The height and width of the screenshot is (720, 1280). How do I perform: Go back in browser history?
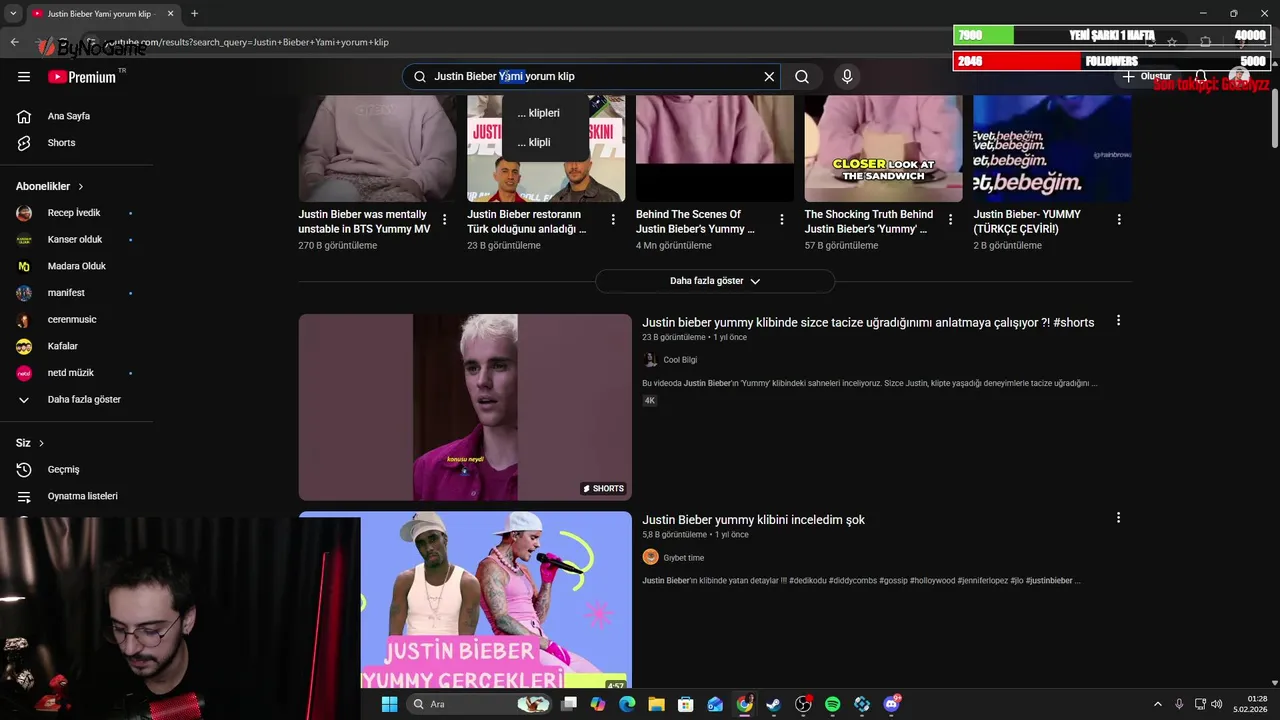coord(14,42)
